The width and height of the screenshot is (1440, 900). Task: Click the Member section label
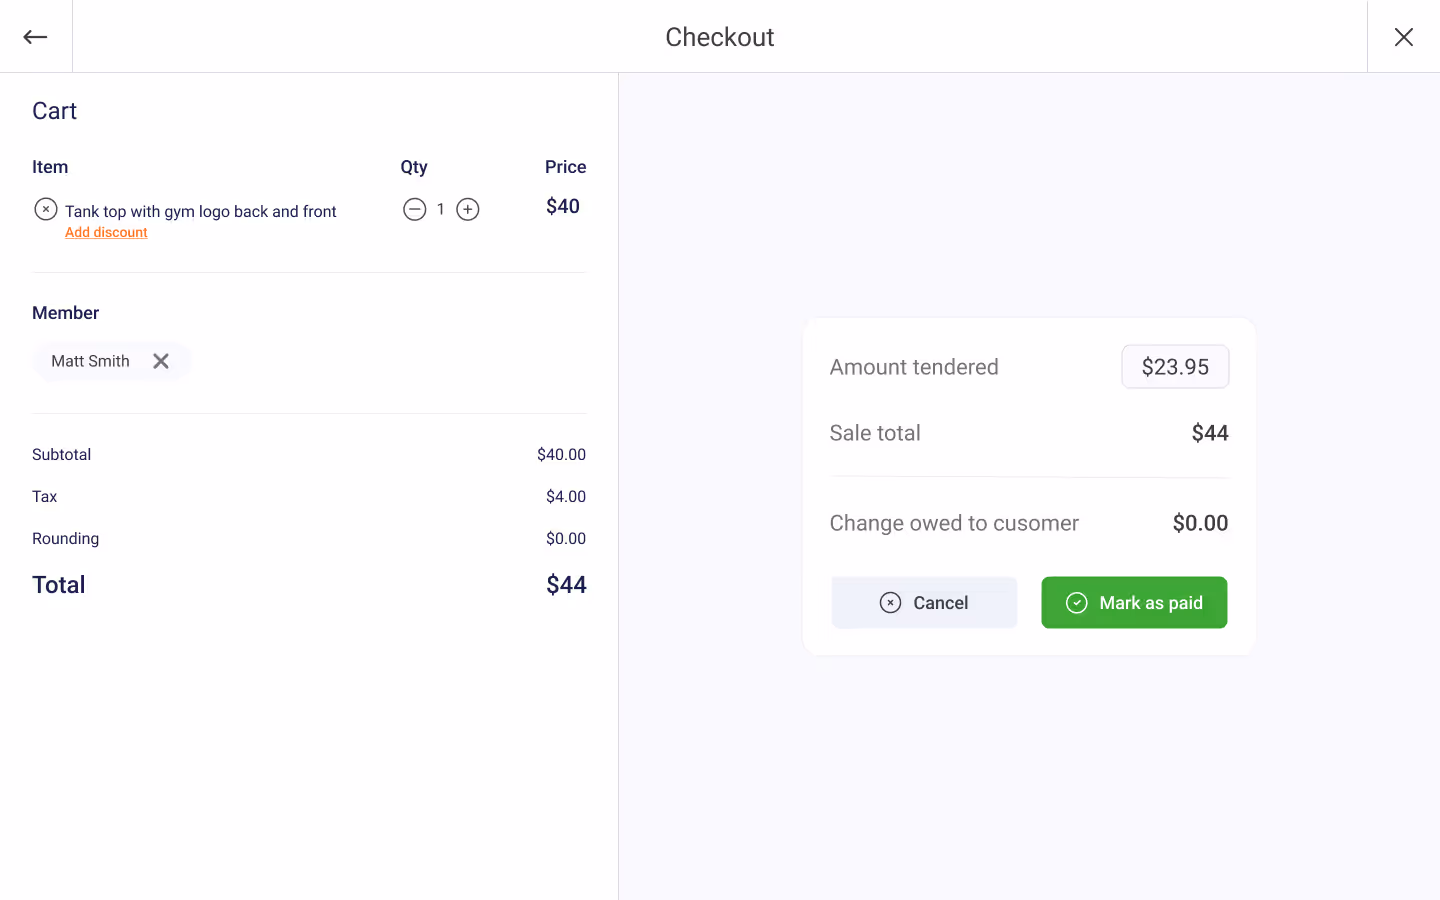click(x=65, y=313)
